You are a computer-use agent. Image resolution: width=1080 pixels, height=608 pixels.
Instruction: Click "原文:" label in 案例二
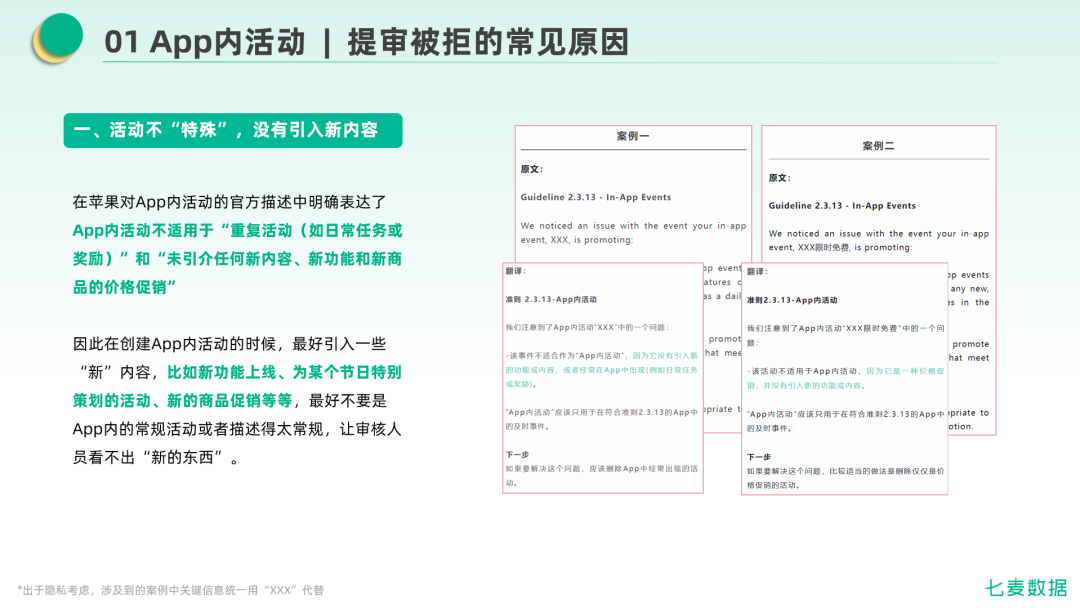(x=780, y=178)
